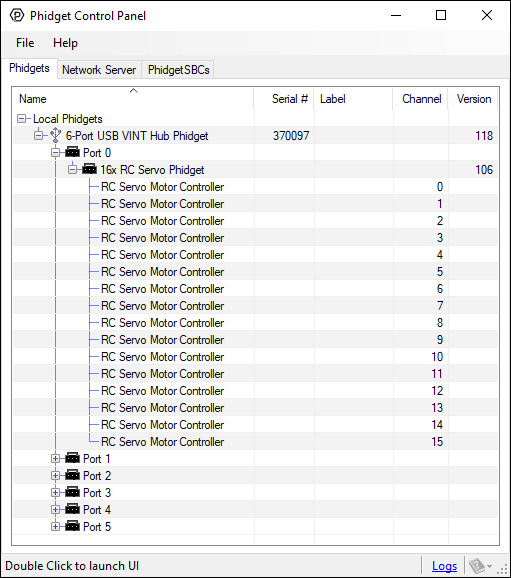Sort by the Version column header
This screenshot has width=511, height=578.
click(473, 99)
